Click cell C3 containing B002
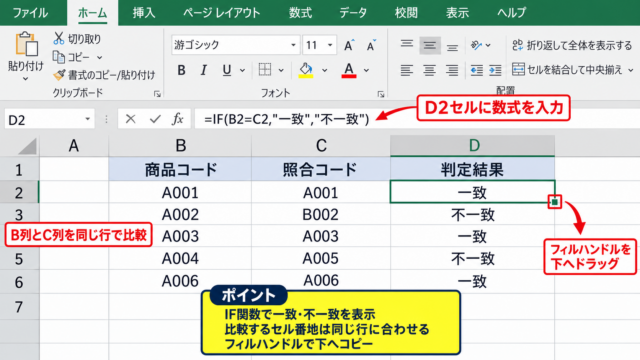This screenshot has height=360, width=640. (320, 214)
